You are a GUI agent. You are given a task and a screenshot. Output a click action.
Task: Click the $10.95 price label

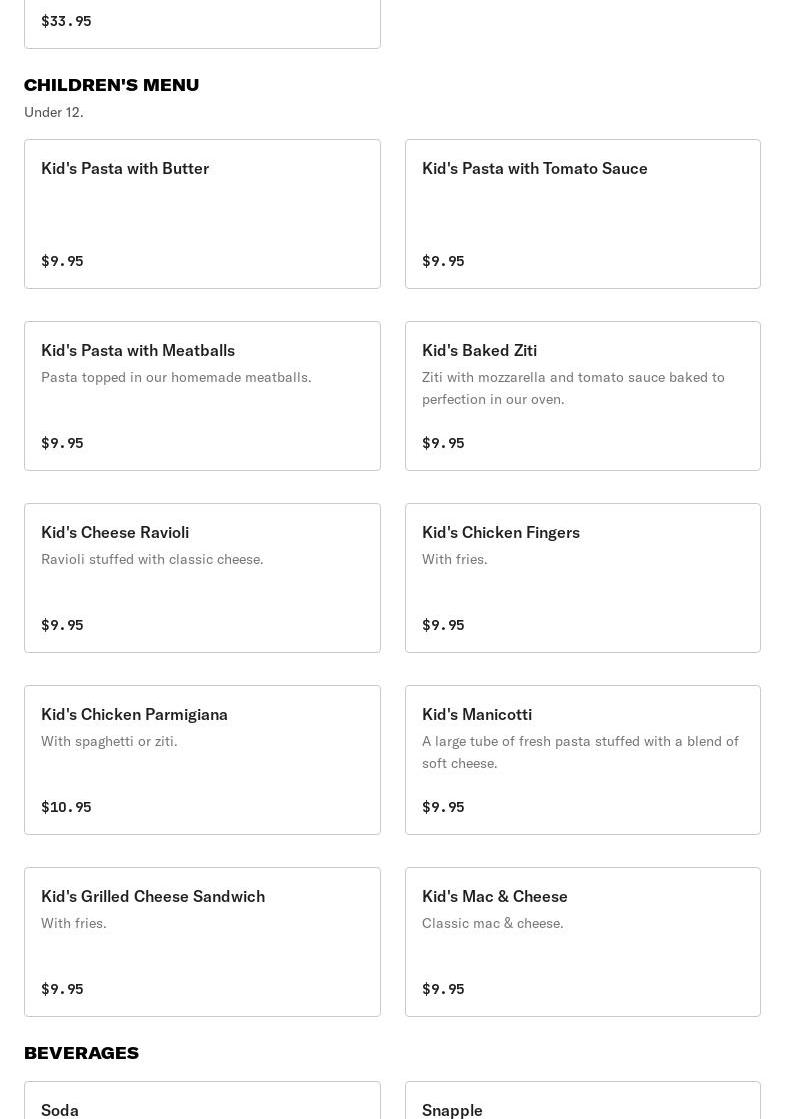tap(66, 807)
